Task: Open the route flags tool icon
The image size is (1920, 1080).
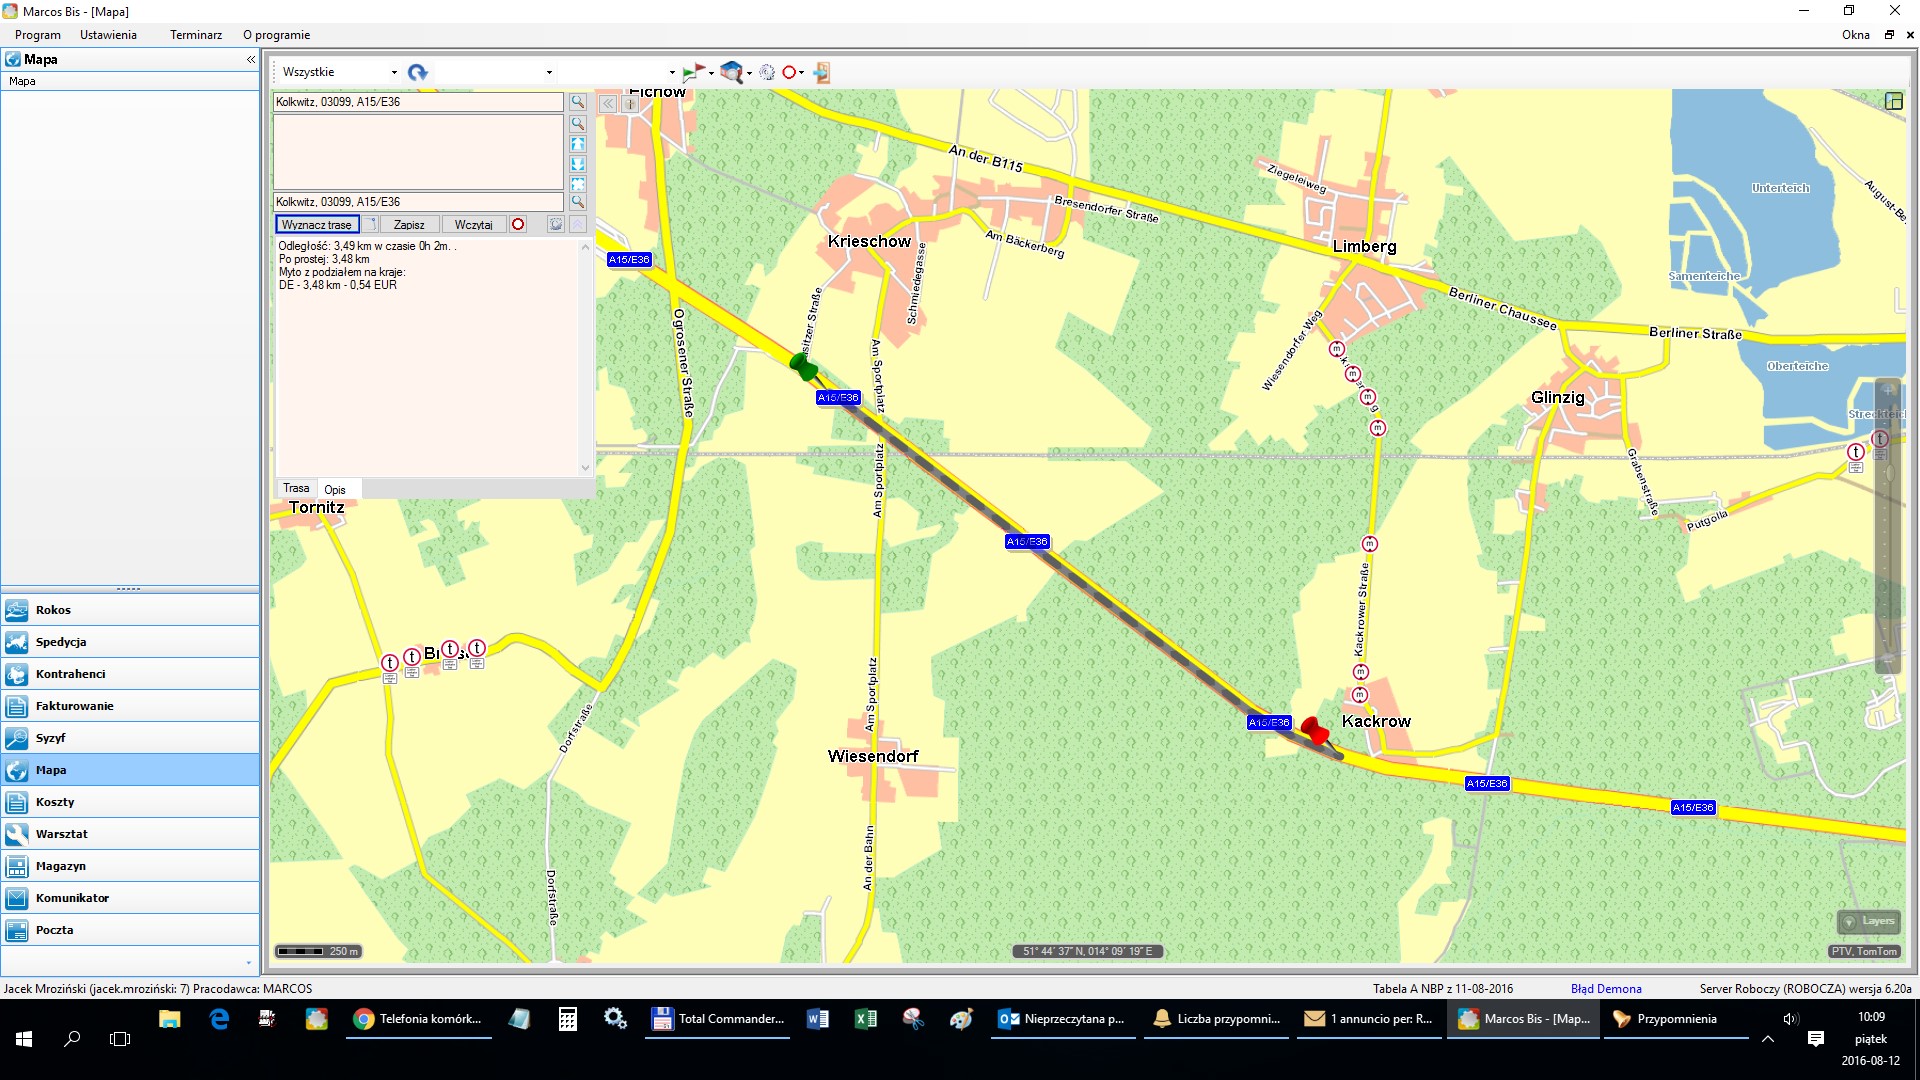Action: pos(692,72)
